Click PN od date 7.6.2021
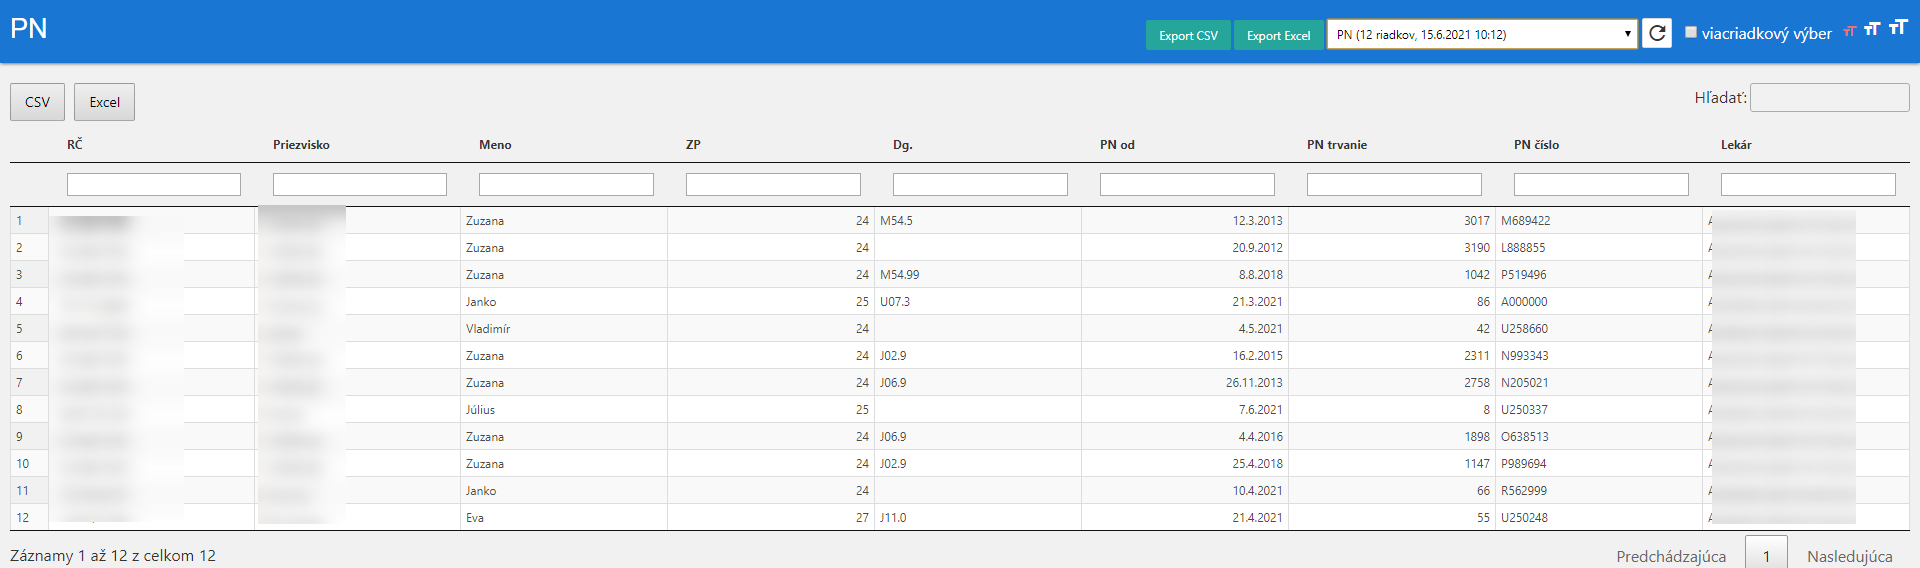This screenshot has width=1920, height=568. point(1261,410)
